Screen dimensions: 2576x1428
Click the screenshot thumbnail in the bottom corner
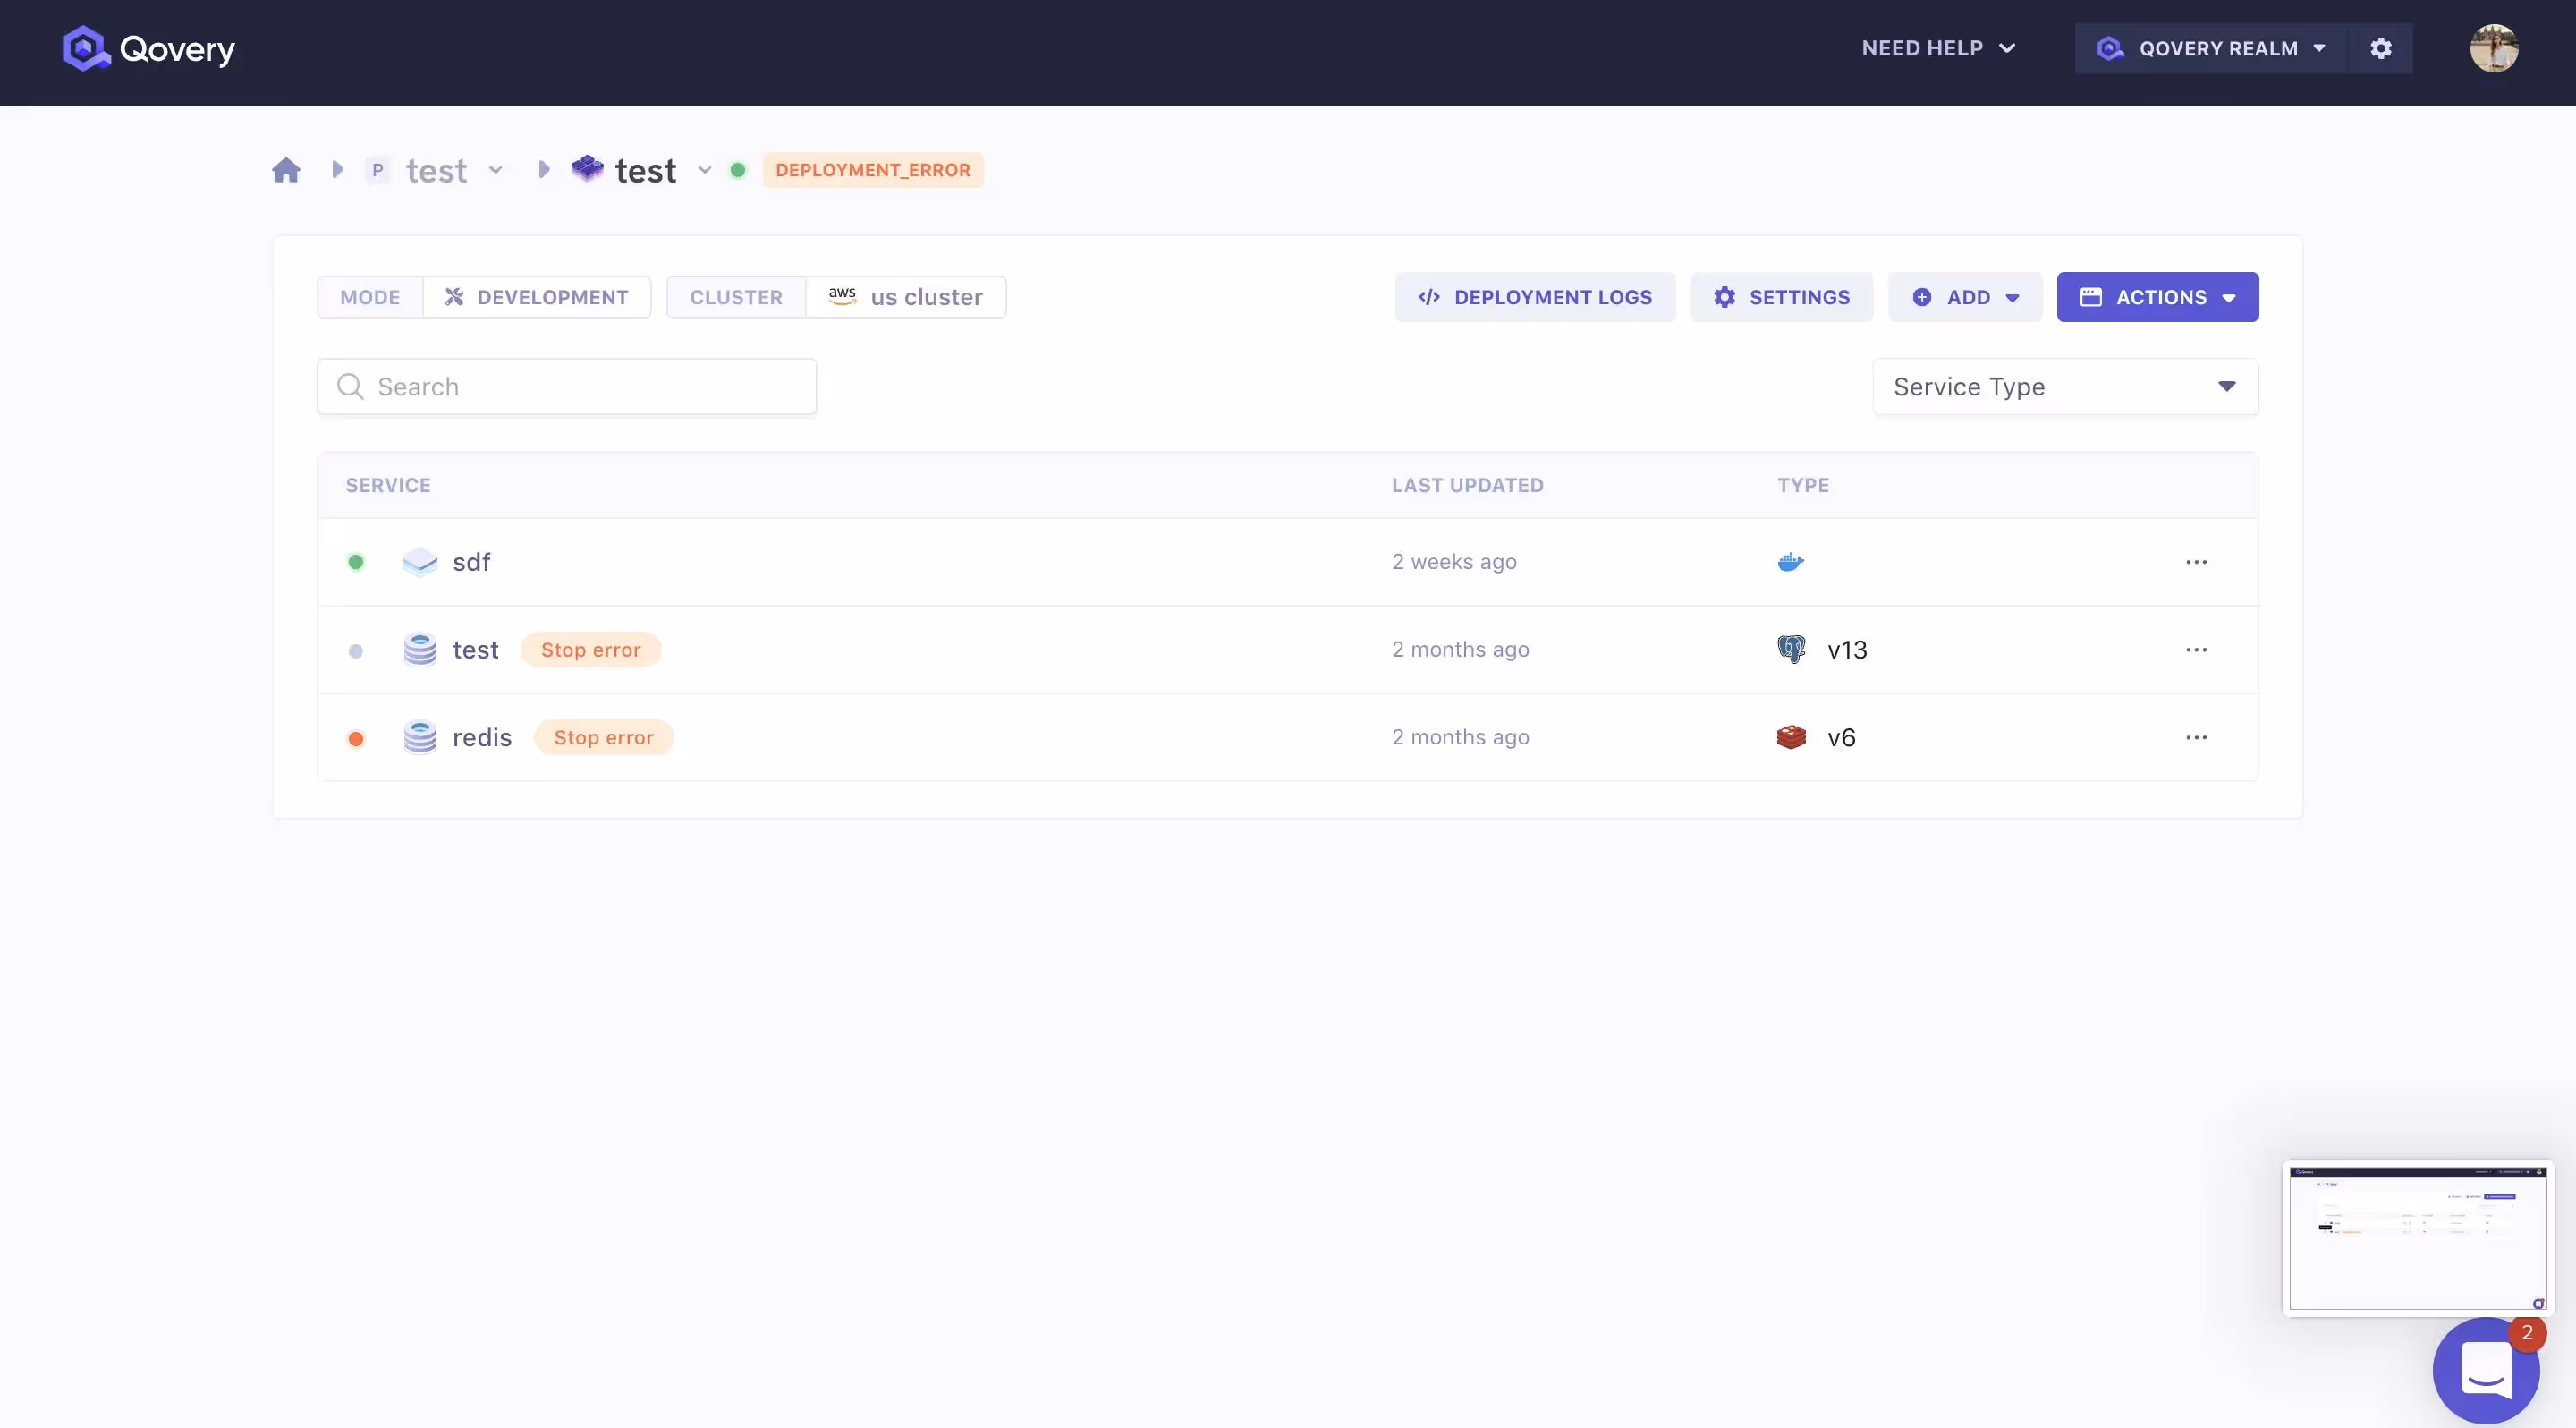coord(2417,1238)
